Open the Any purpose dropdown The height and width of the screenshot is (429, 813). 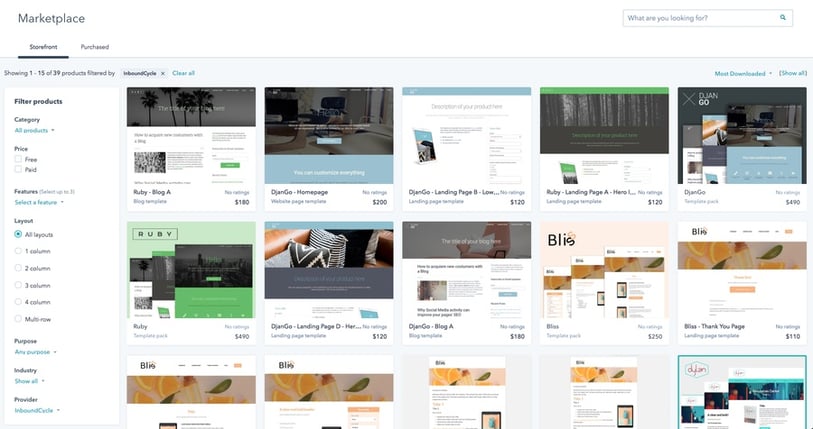click(36, 352)
